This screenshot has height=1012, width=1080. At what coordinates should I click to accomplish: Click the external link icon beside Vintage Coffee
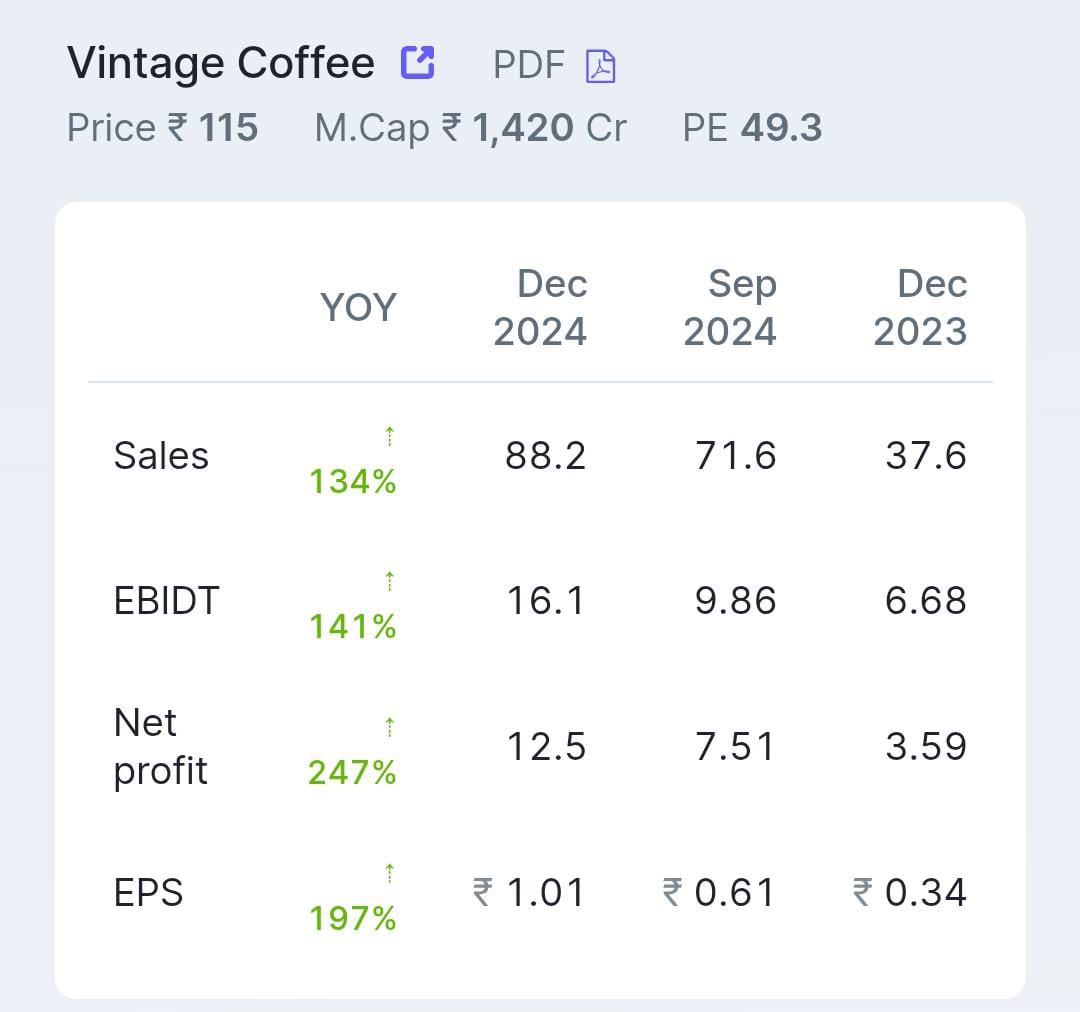click(x=419, y=61)
